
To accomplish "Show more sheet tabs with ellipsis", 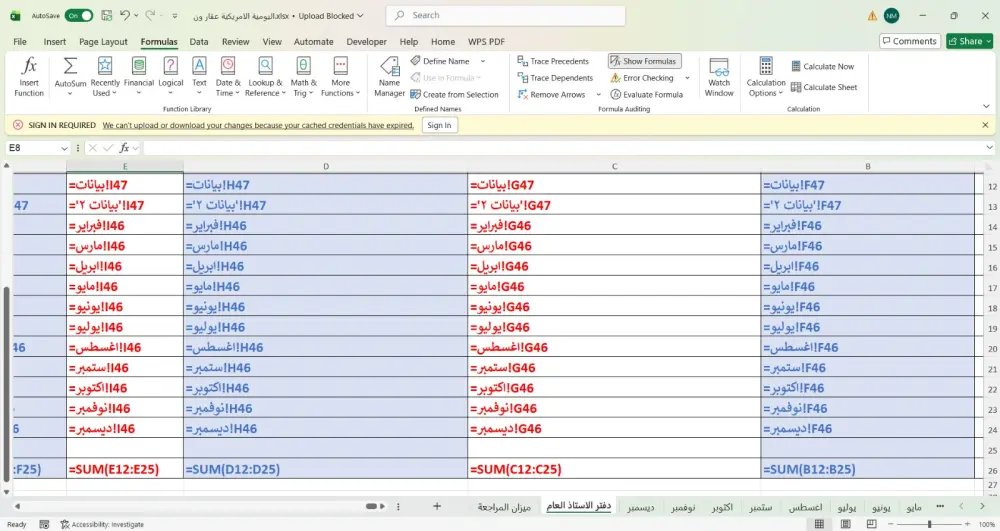I will click(x=940, y=506).
